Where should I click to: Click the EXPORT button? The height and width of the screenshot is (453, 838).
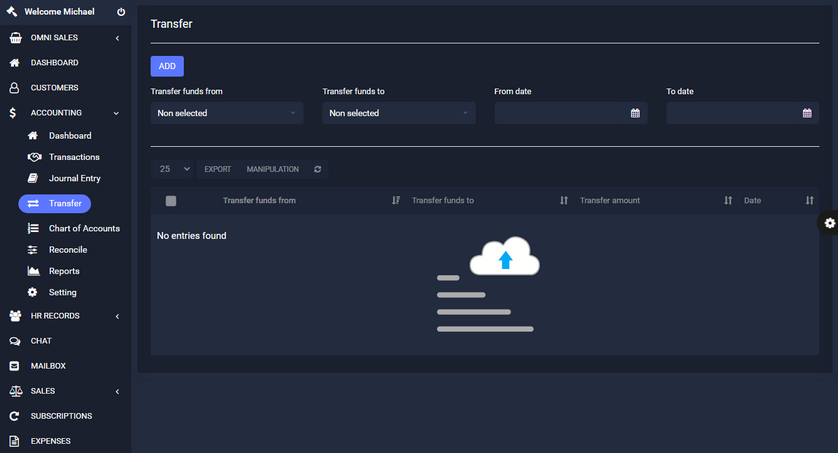[x=218, y=169]
